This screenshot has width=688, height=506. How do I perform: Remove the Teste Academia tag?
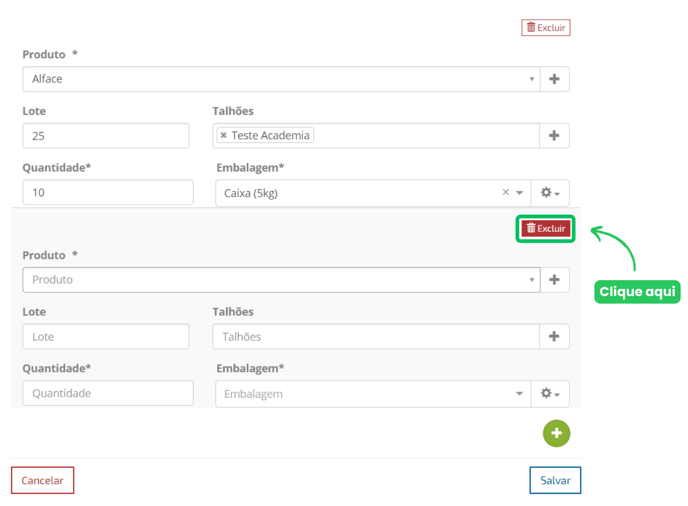223,135
